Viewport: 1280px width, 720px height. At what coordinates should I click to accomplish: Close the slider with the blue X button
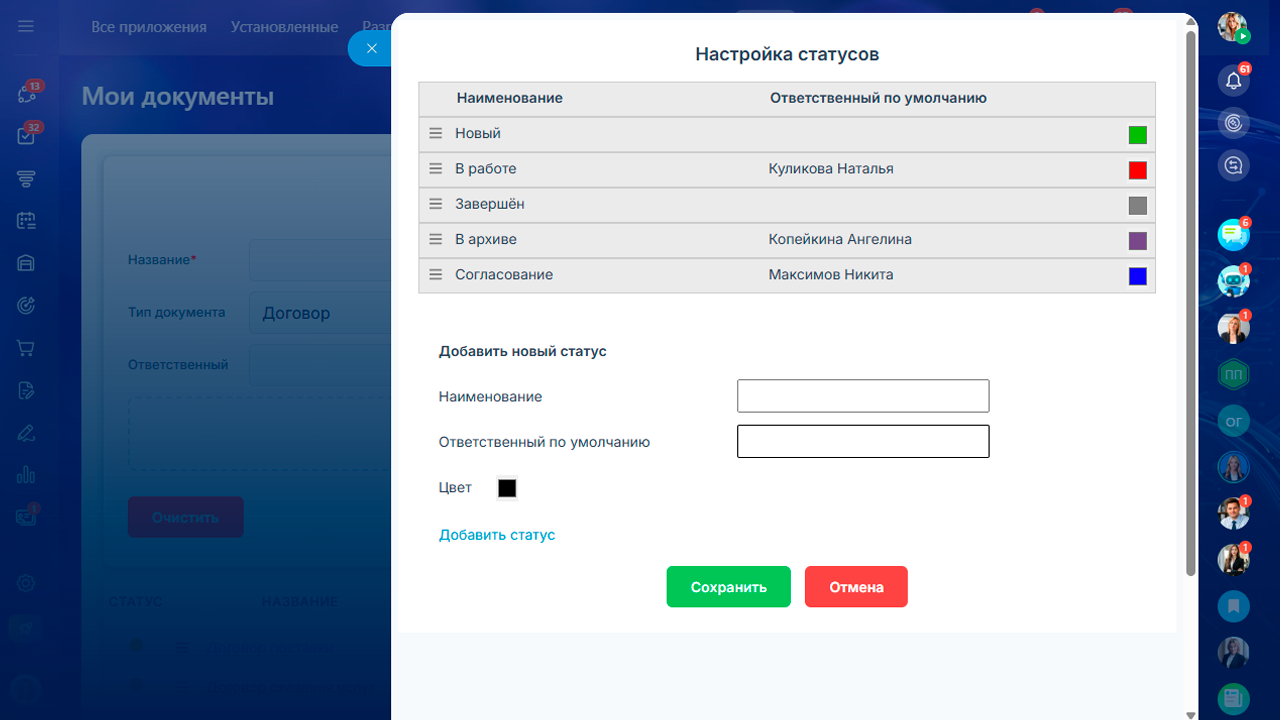pos(371,48)
